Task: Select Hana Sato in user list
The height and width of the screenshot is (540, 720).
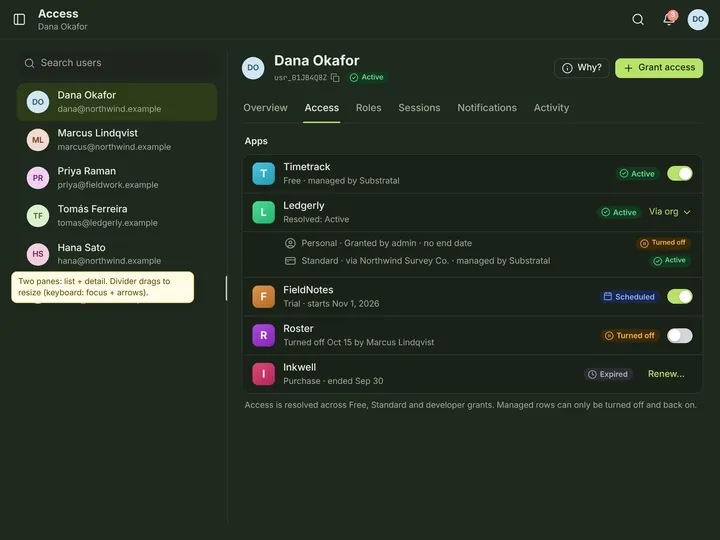Action: tap(117, 254)
